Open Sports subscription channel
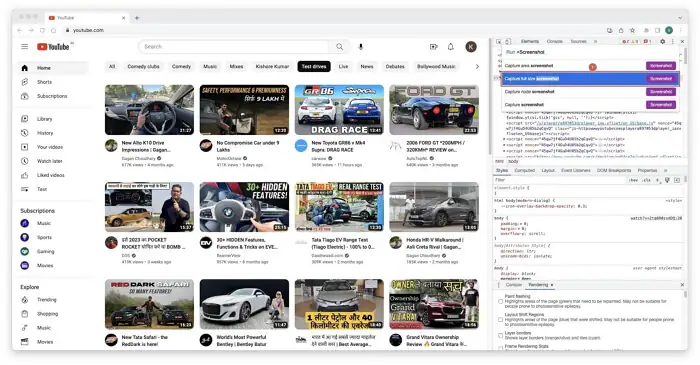Image resolution: width=700 pixels, height=365 pixels. (54, 237)
